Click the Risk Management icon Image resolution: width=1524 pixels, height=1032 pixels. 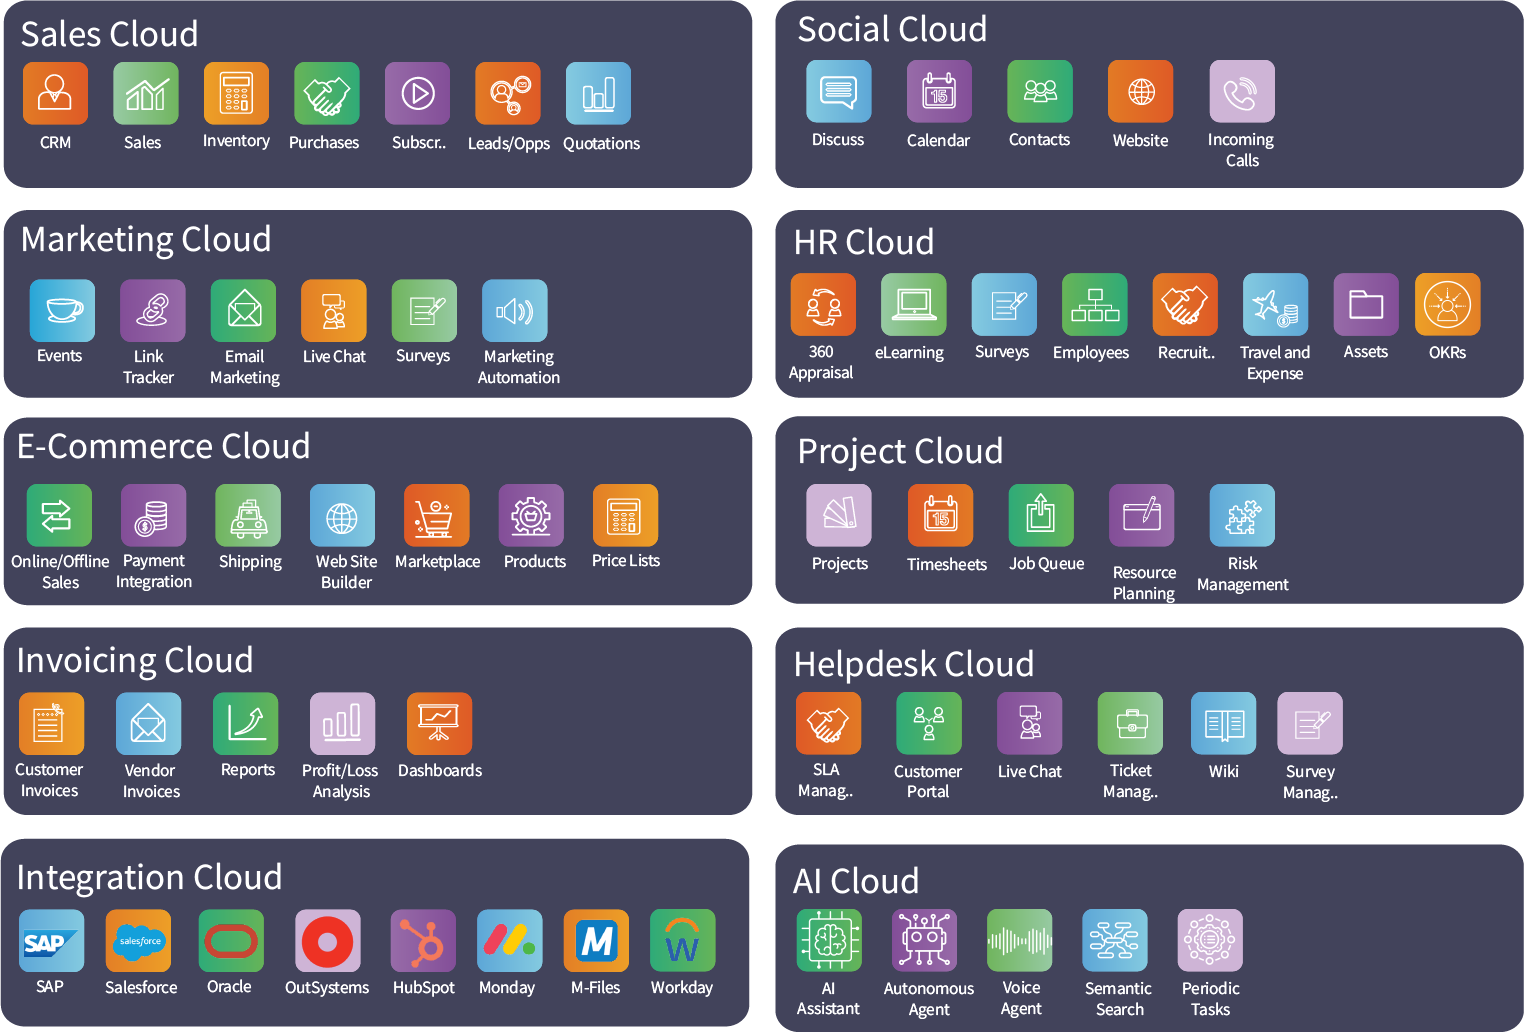1242,516
